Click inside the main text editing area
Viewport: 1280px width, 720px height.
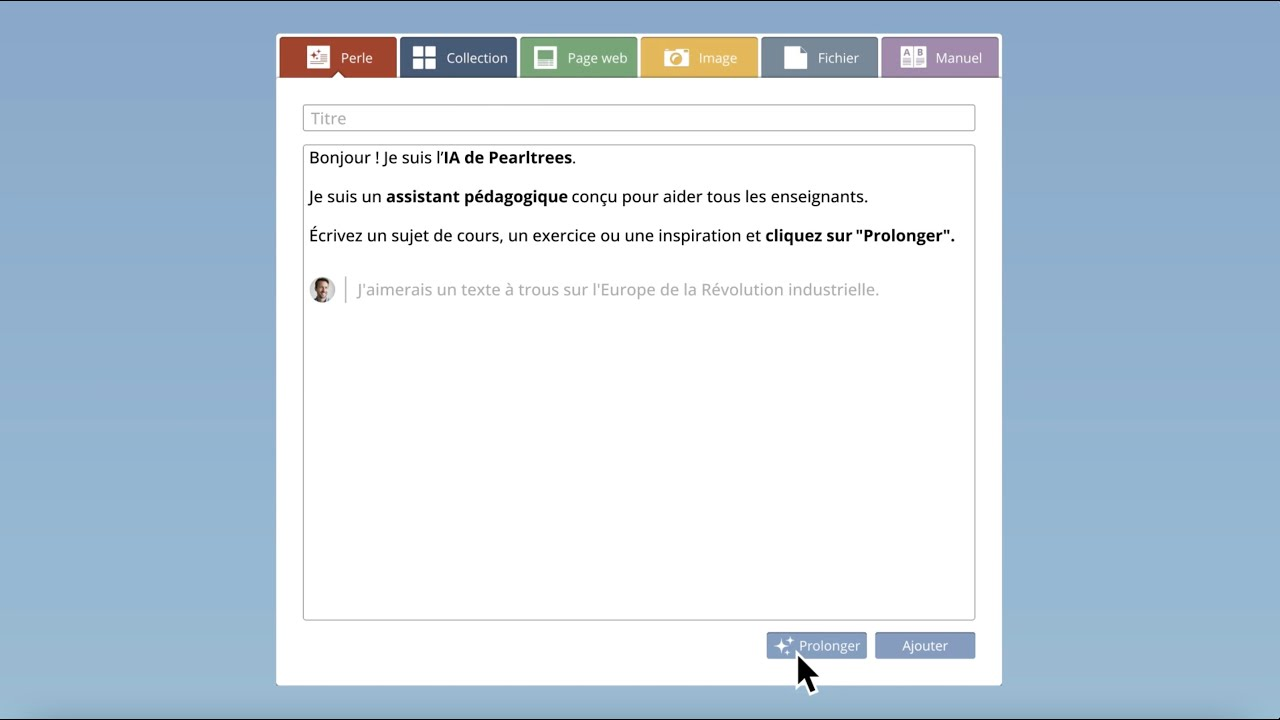coord(639,450)
